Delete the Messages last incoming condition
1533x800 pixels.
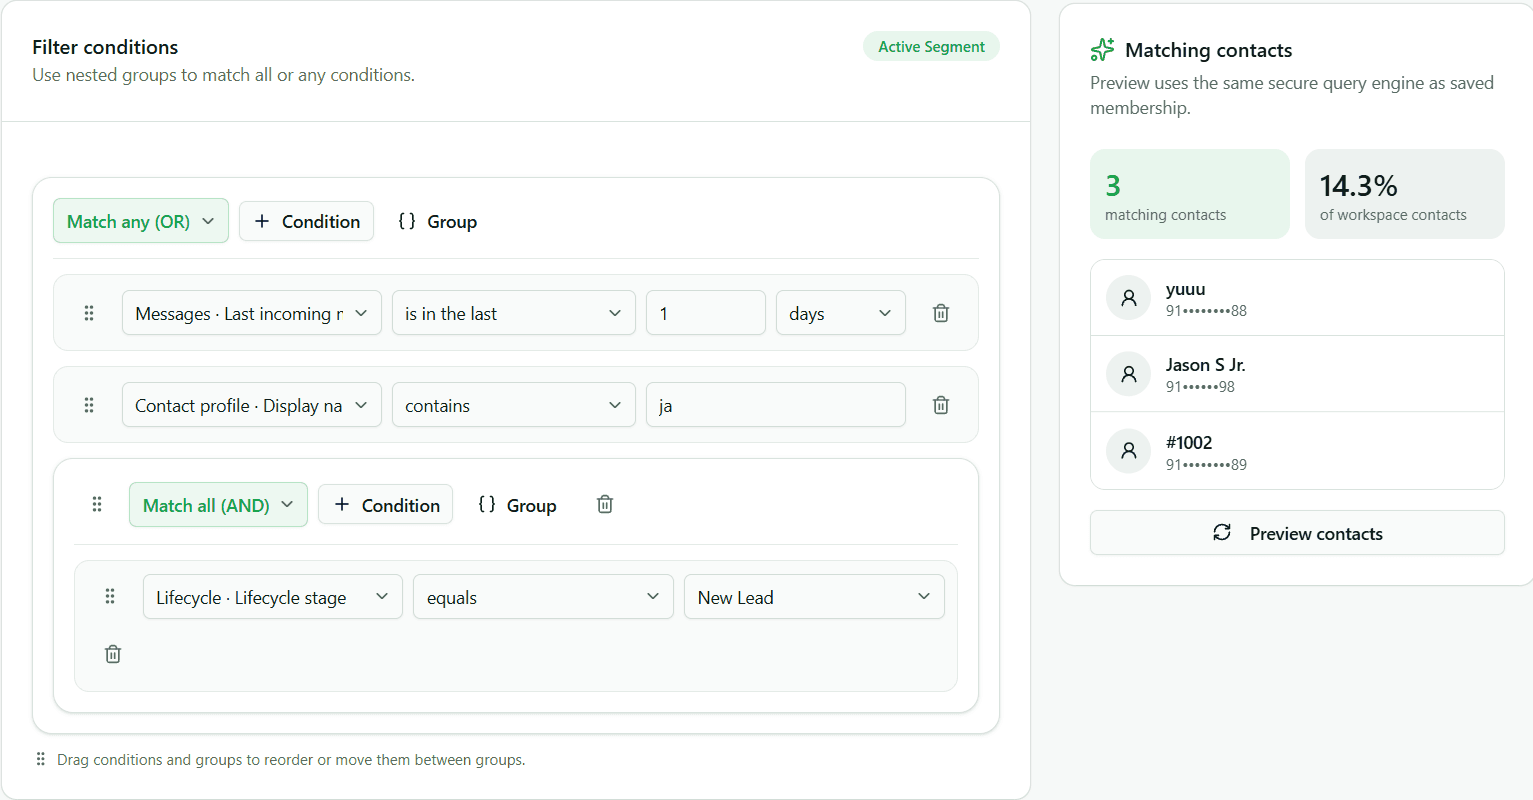pyautogui.click(x=941, y=313)
